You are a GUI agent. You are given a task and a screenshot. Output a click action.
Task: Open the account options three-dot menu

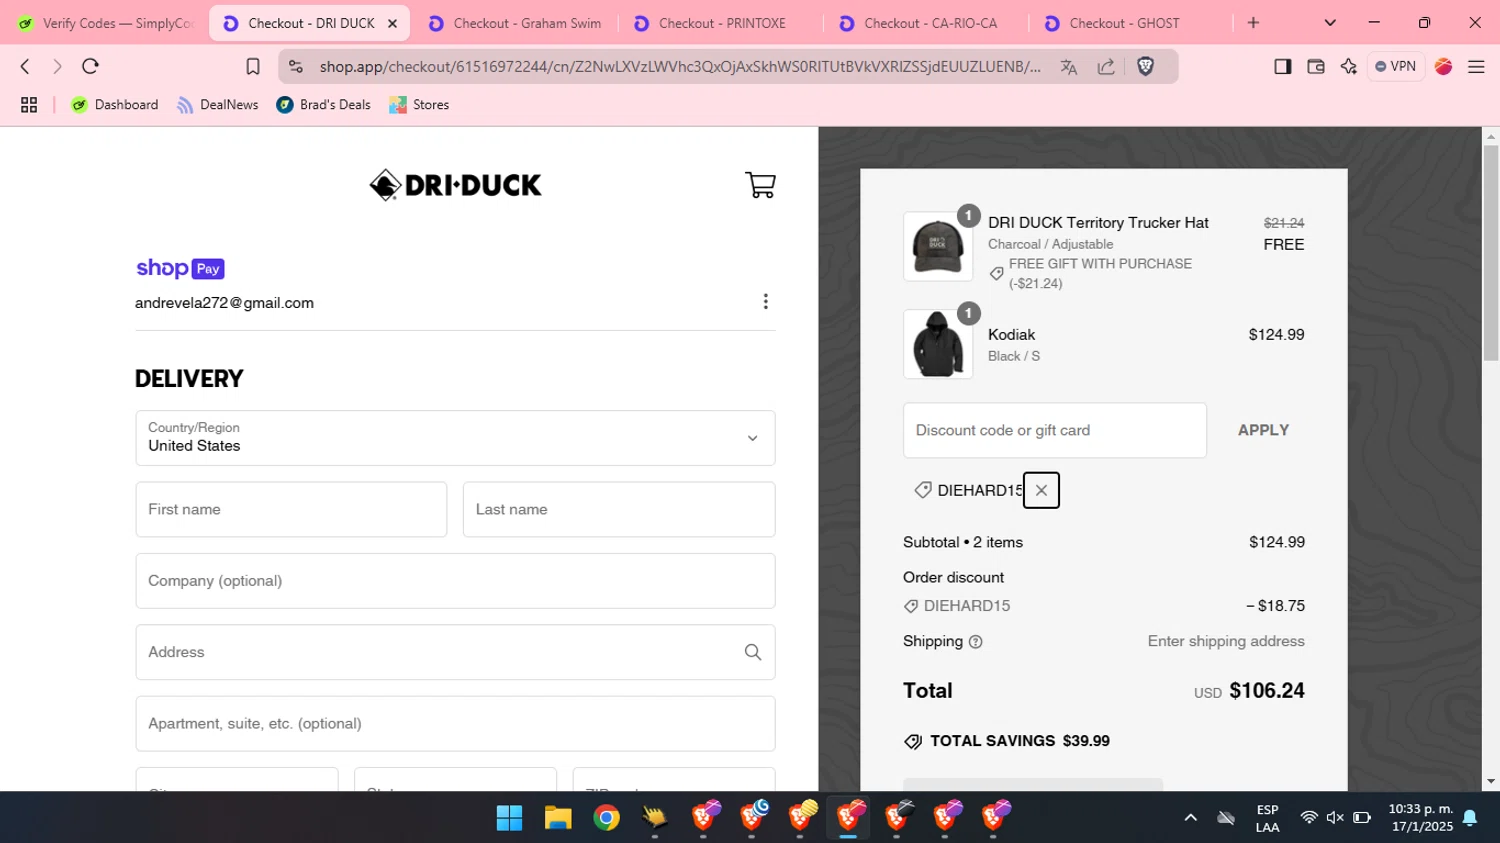click(x=766, y=302)
